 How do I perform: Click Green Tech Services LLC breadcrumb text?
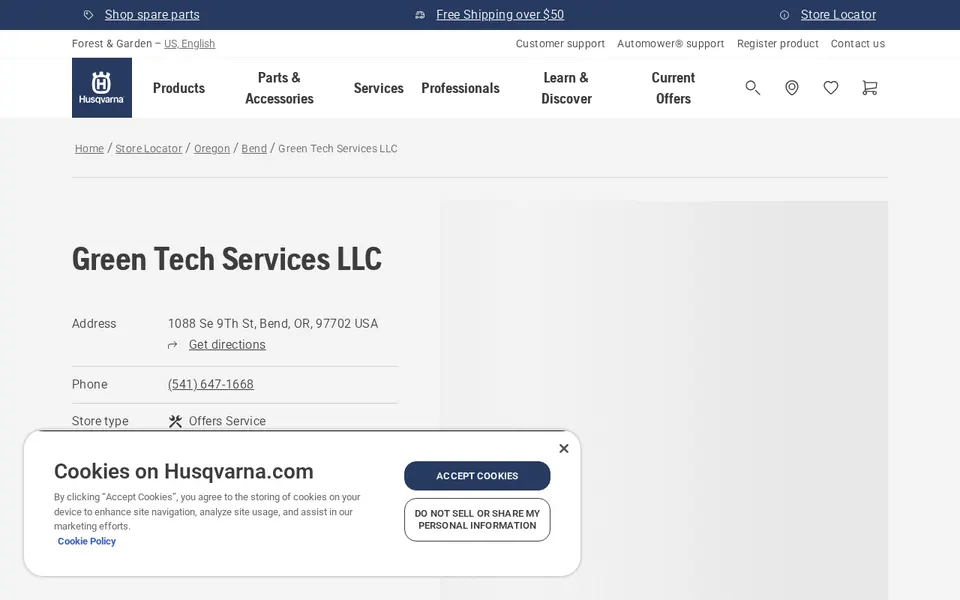[x=338, y=148]
